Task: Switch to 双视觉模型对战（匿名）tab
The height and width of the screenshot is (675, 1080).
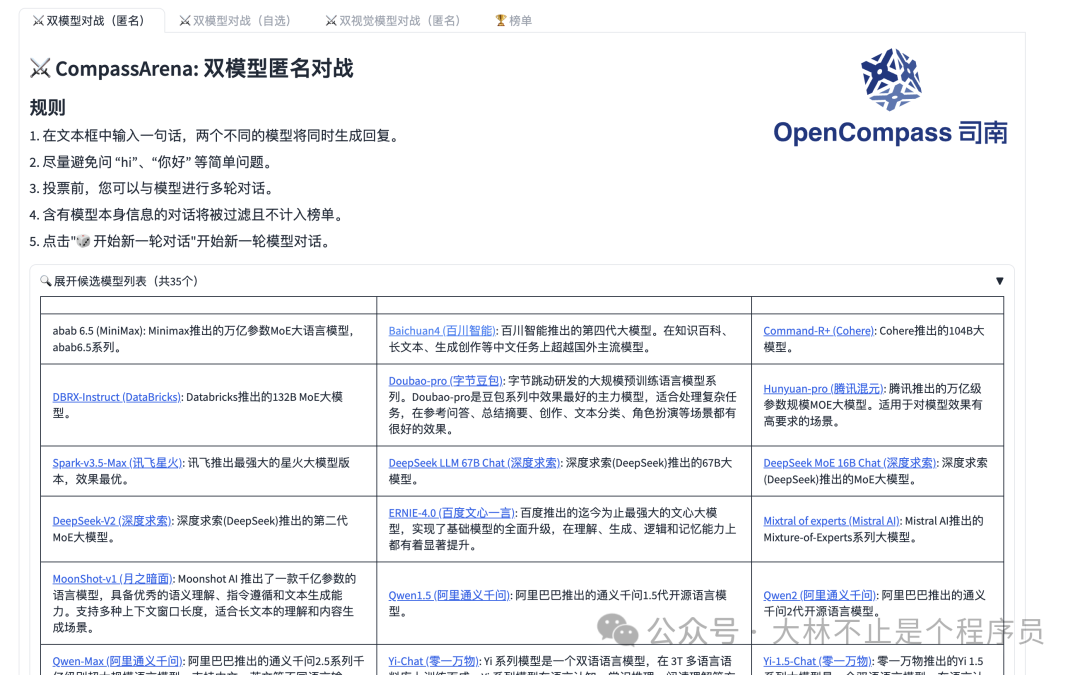Action: point(395,21)
